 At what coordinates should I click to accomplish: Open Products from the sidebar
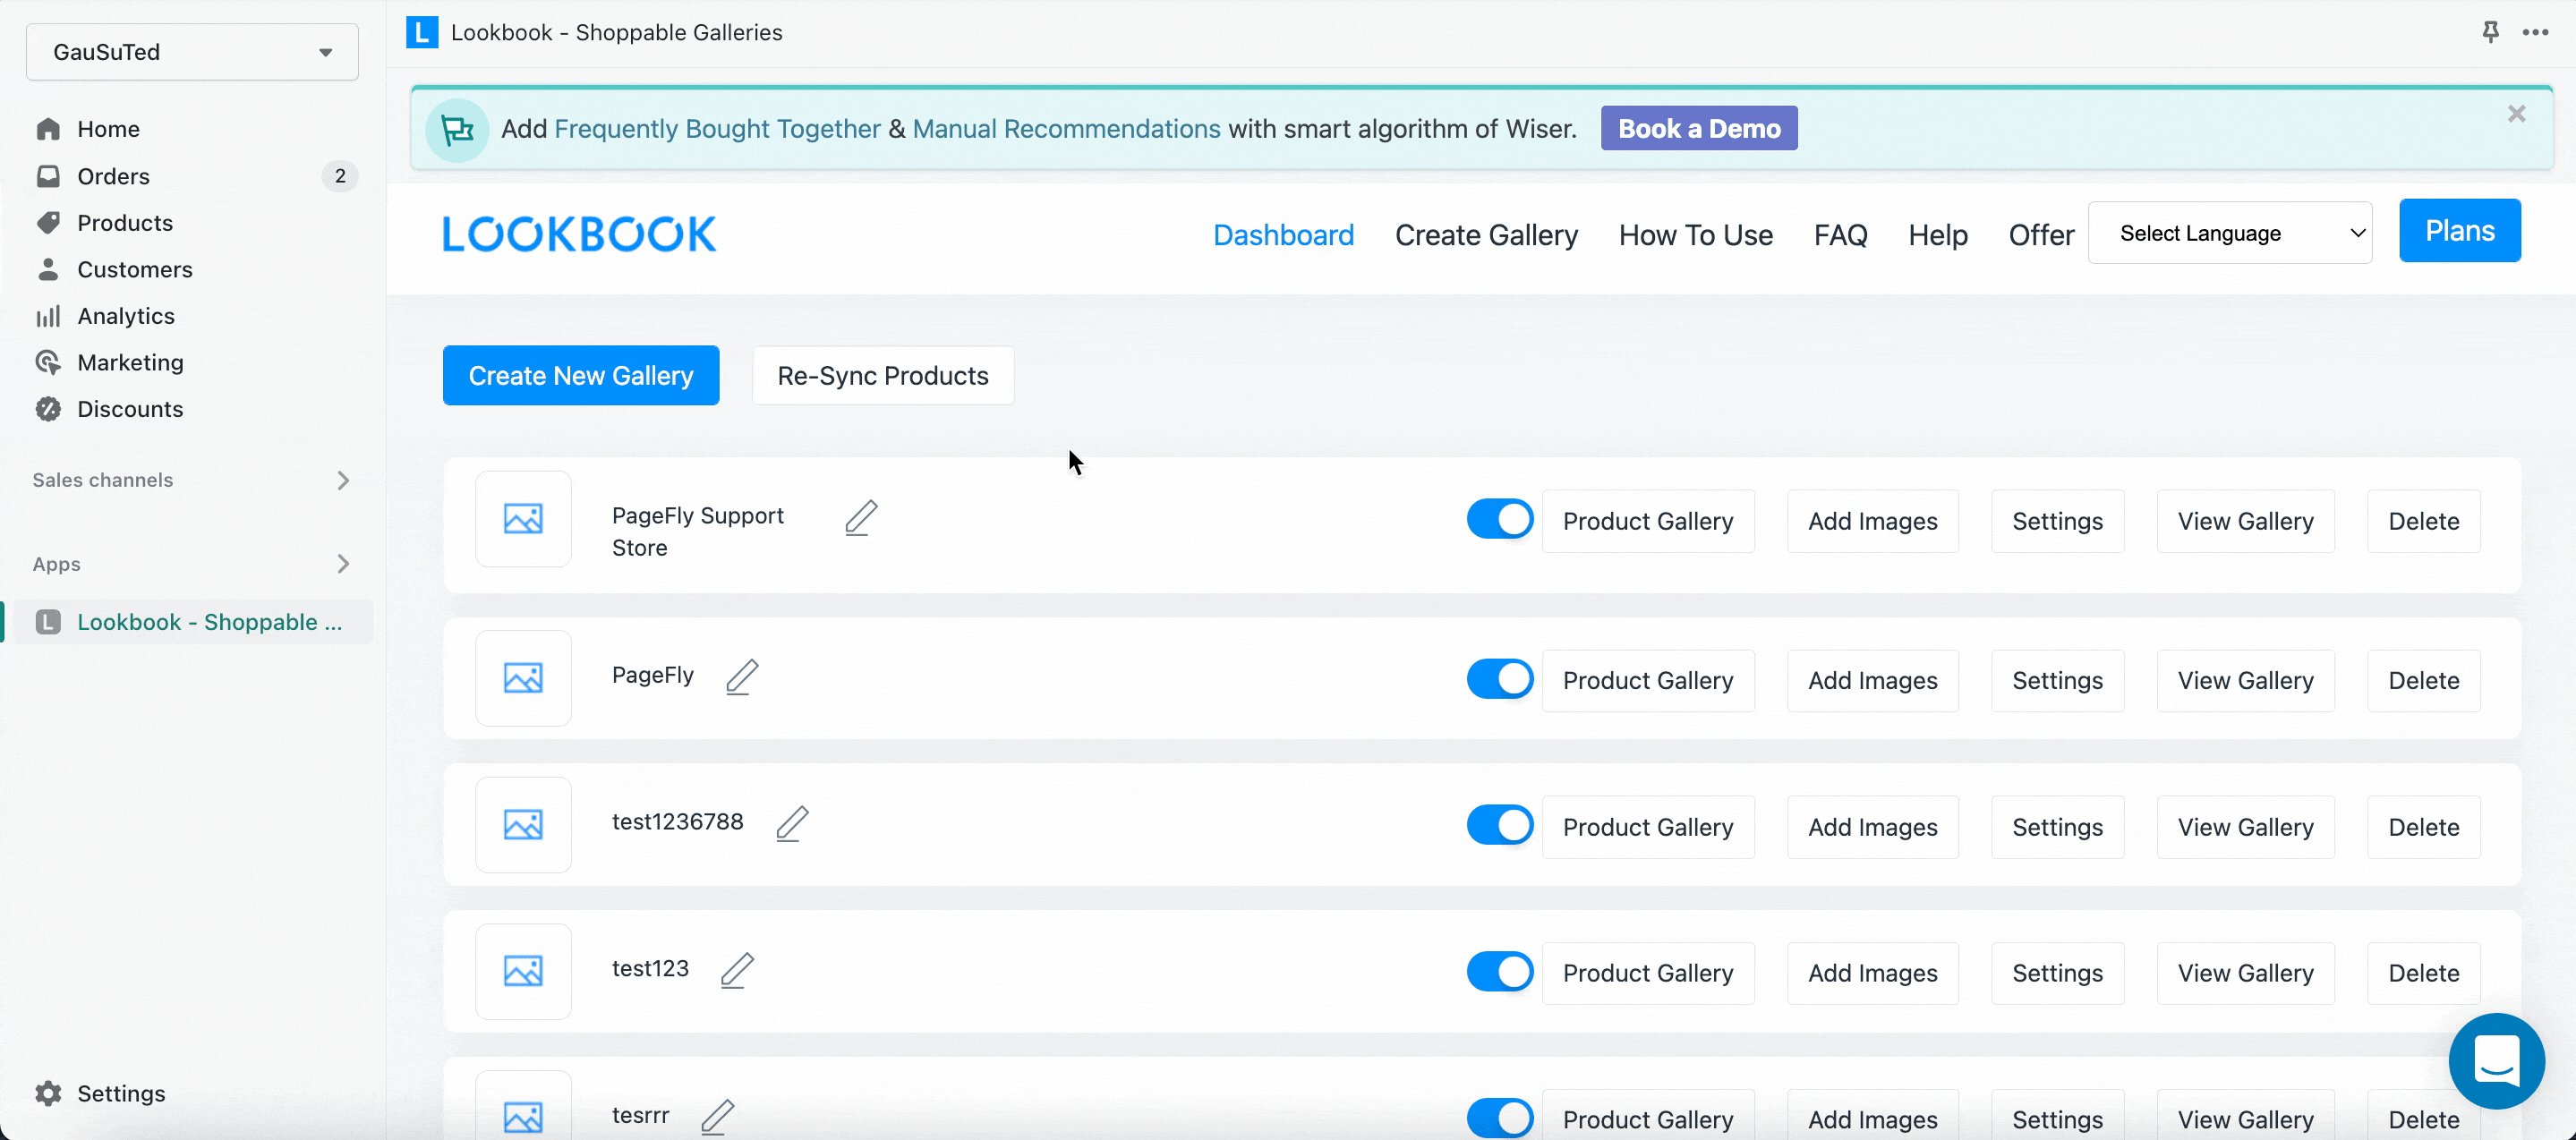[x=124, y=222]
